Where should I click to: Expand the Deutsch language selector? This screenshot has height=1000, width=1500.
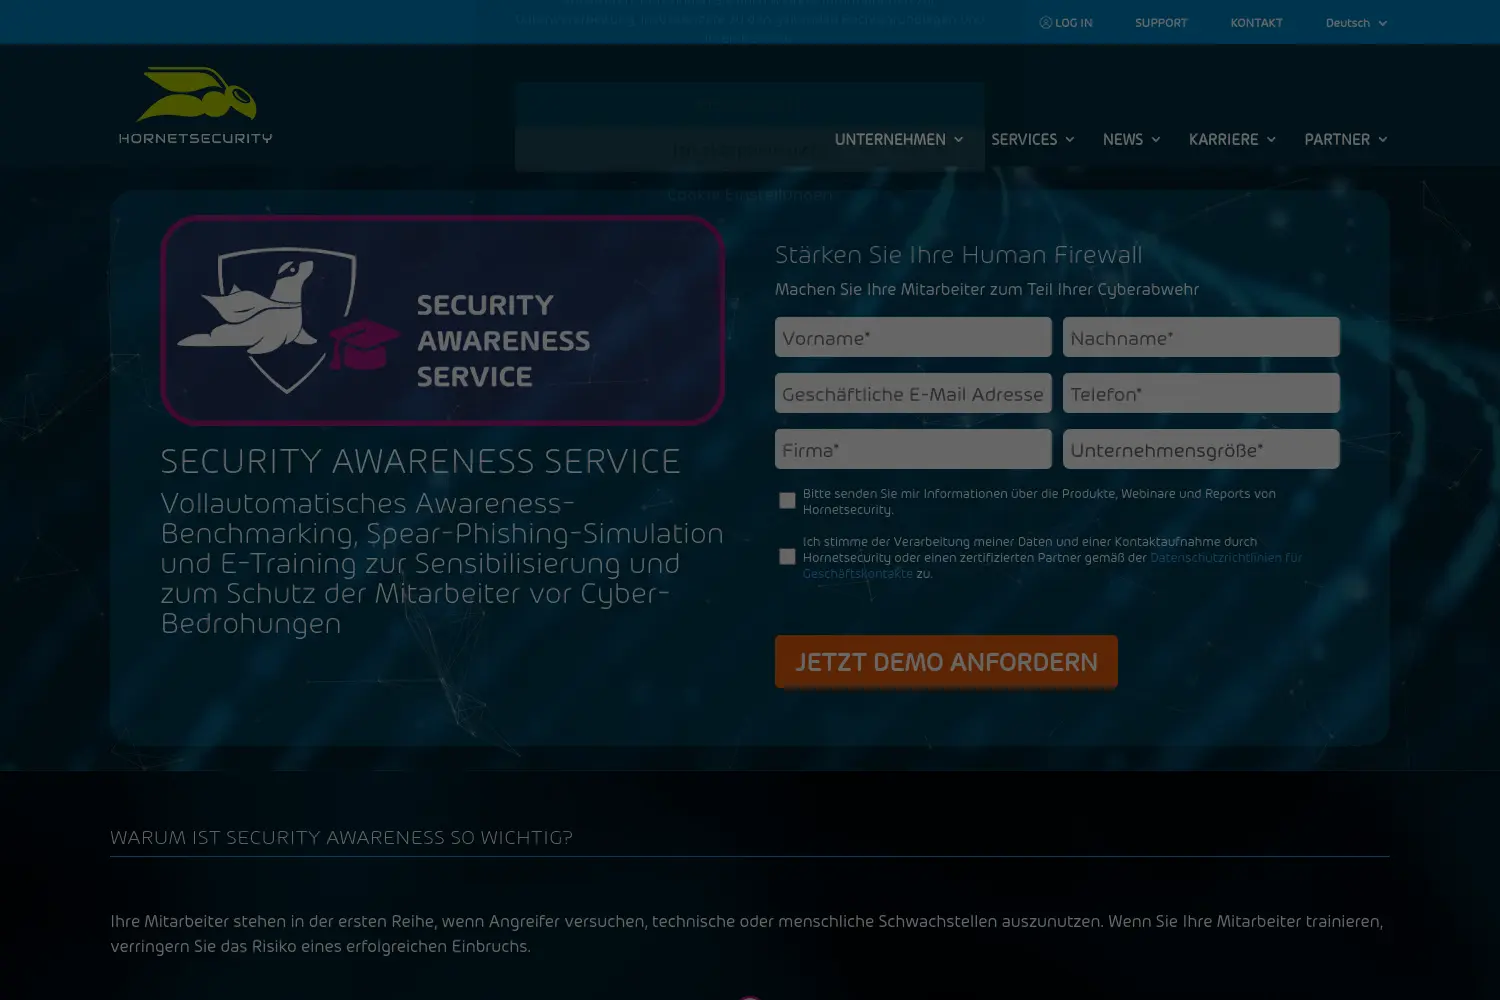1356,23
